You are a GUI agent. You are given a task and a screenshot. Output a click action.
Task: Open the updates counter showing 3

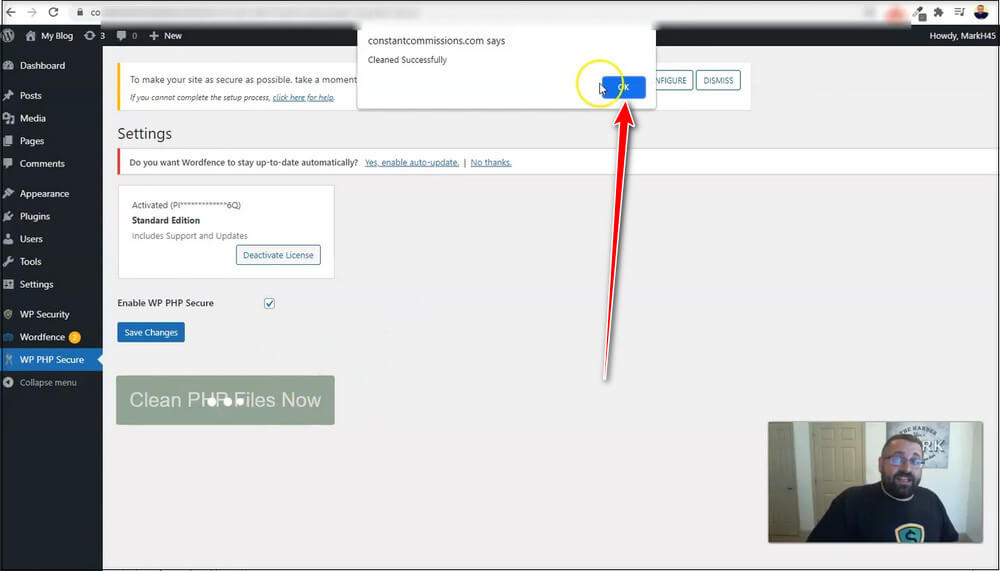coord(94,36)
